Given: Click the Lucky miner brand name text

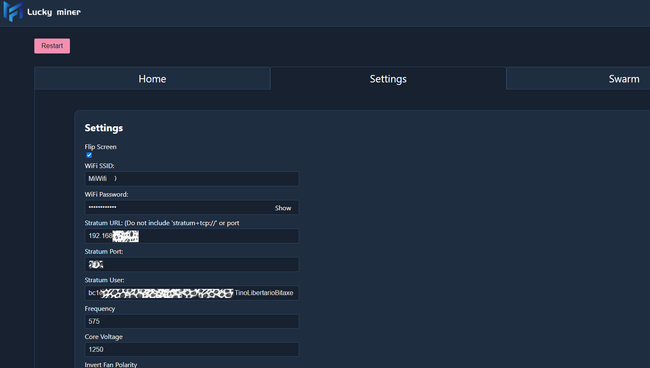Looking at the screenshot, I should point(54,12).
